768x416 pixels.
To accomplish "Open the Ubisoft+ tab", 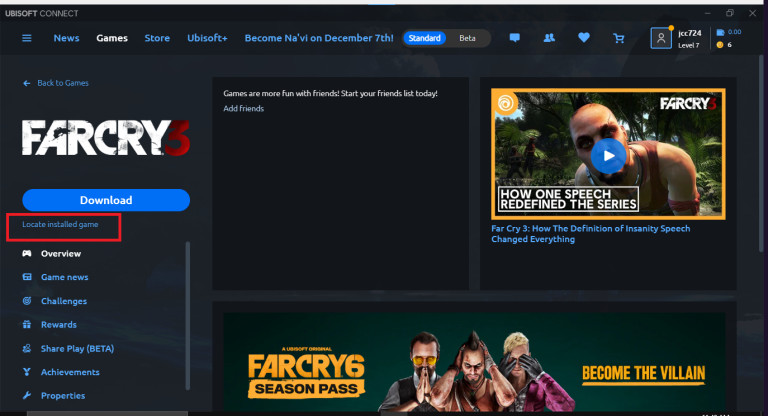I will (x=206, y=38).
